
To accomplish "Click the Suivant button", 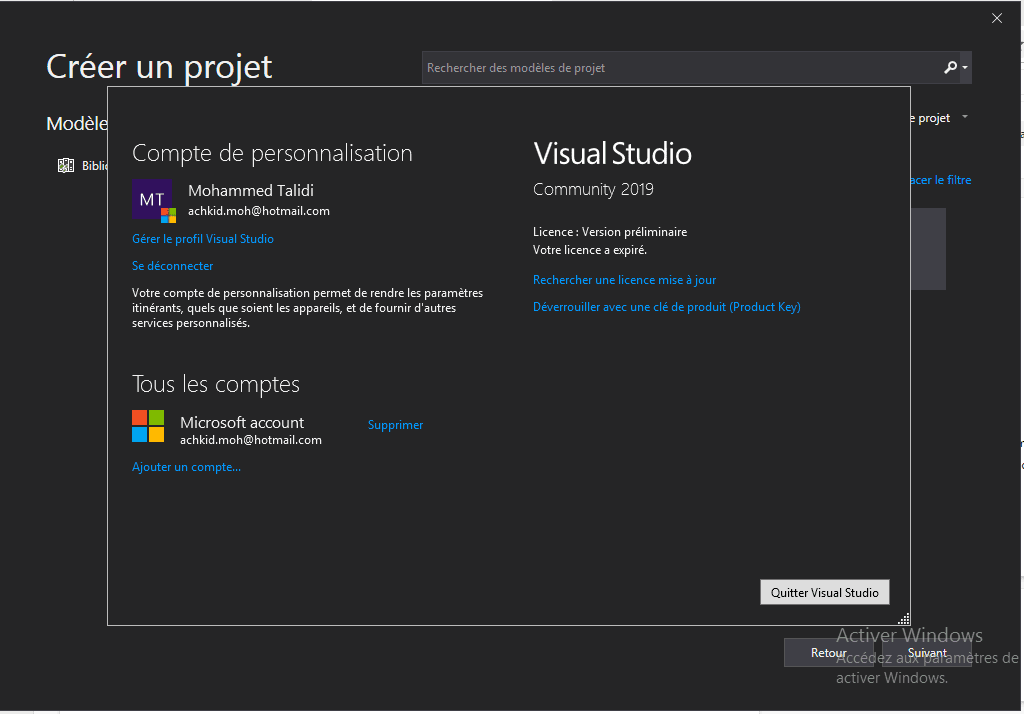I will point(927,653).
